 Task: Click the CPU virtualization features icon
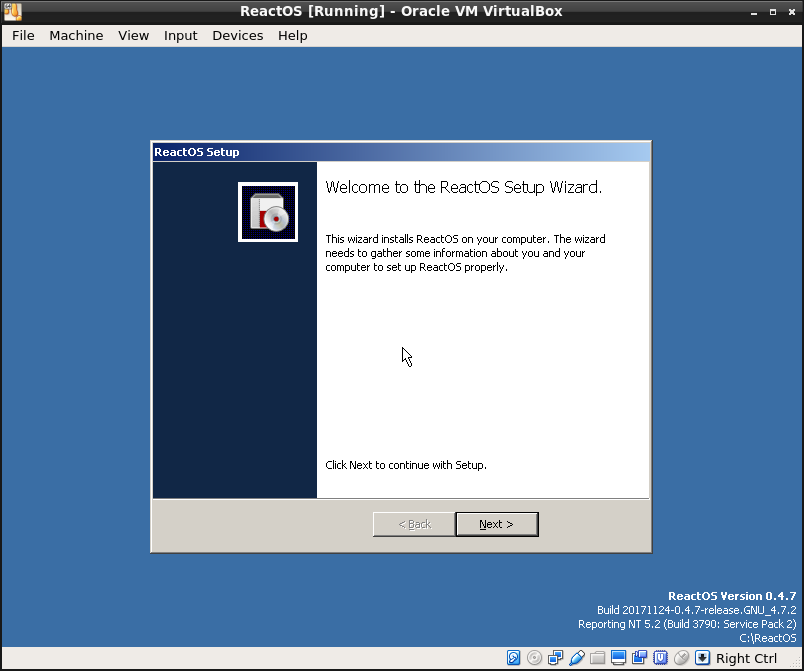click(x=660, y=658)
